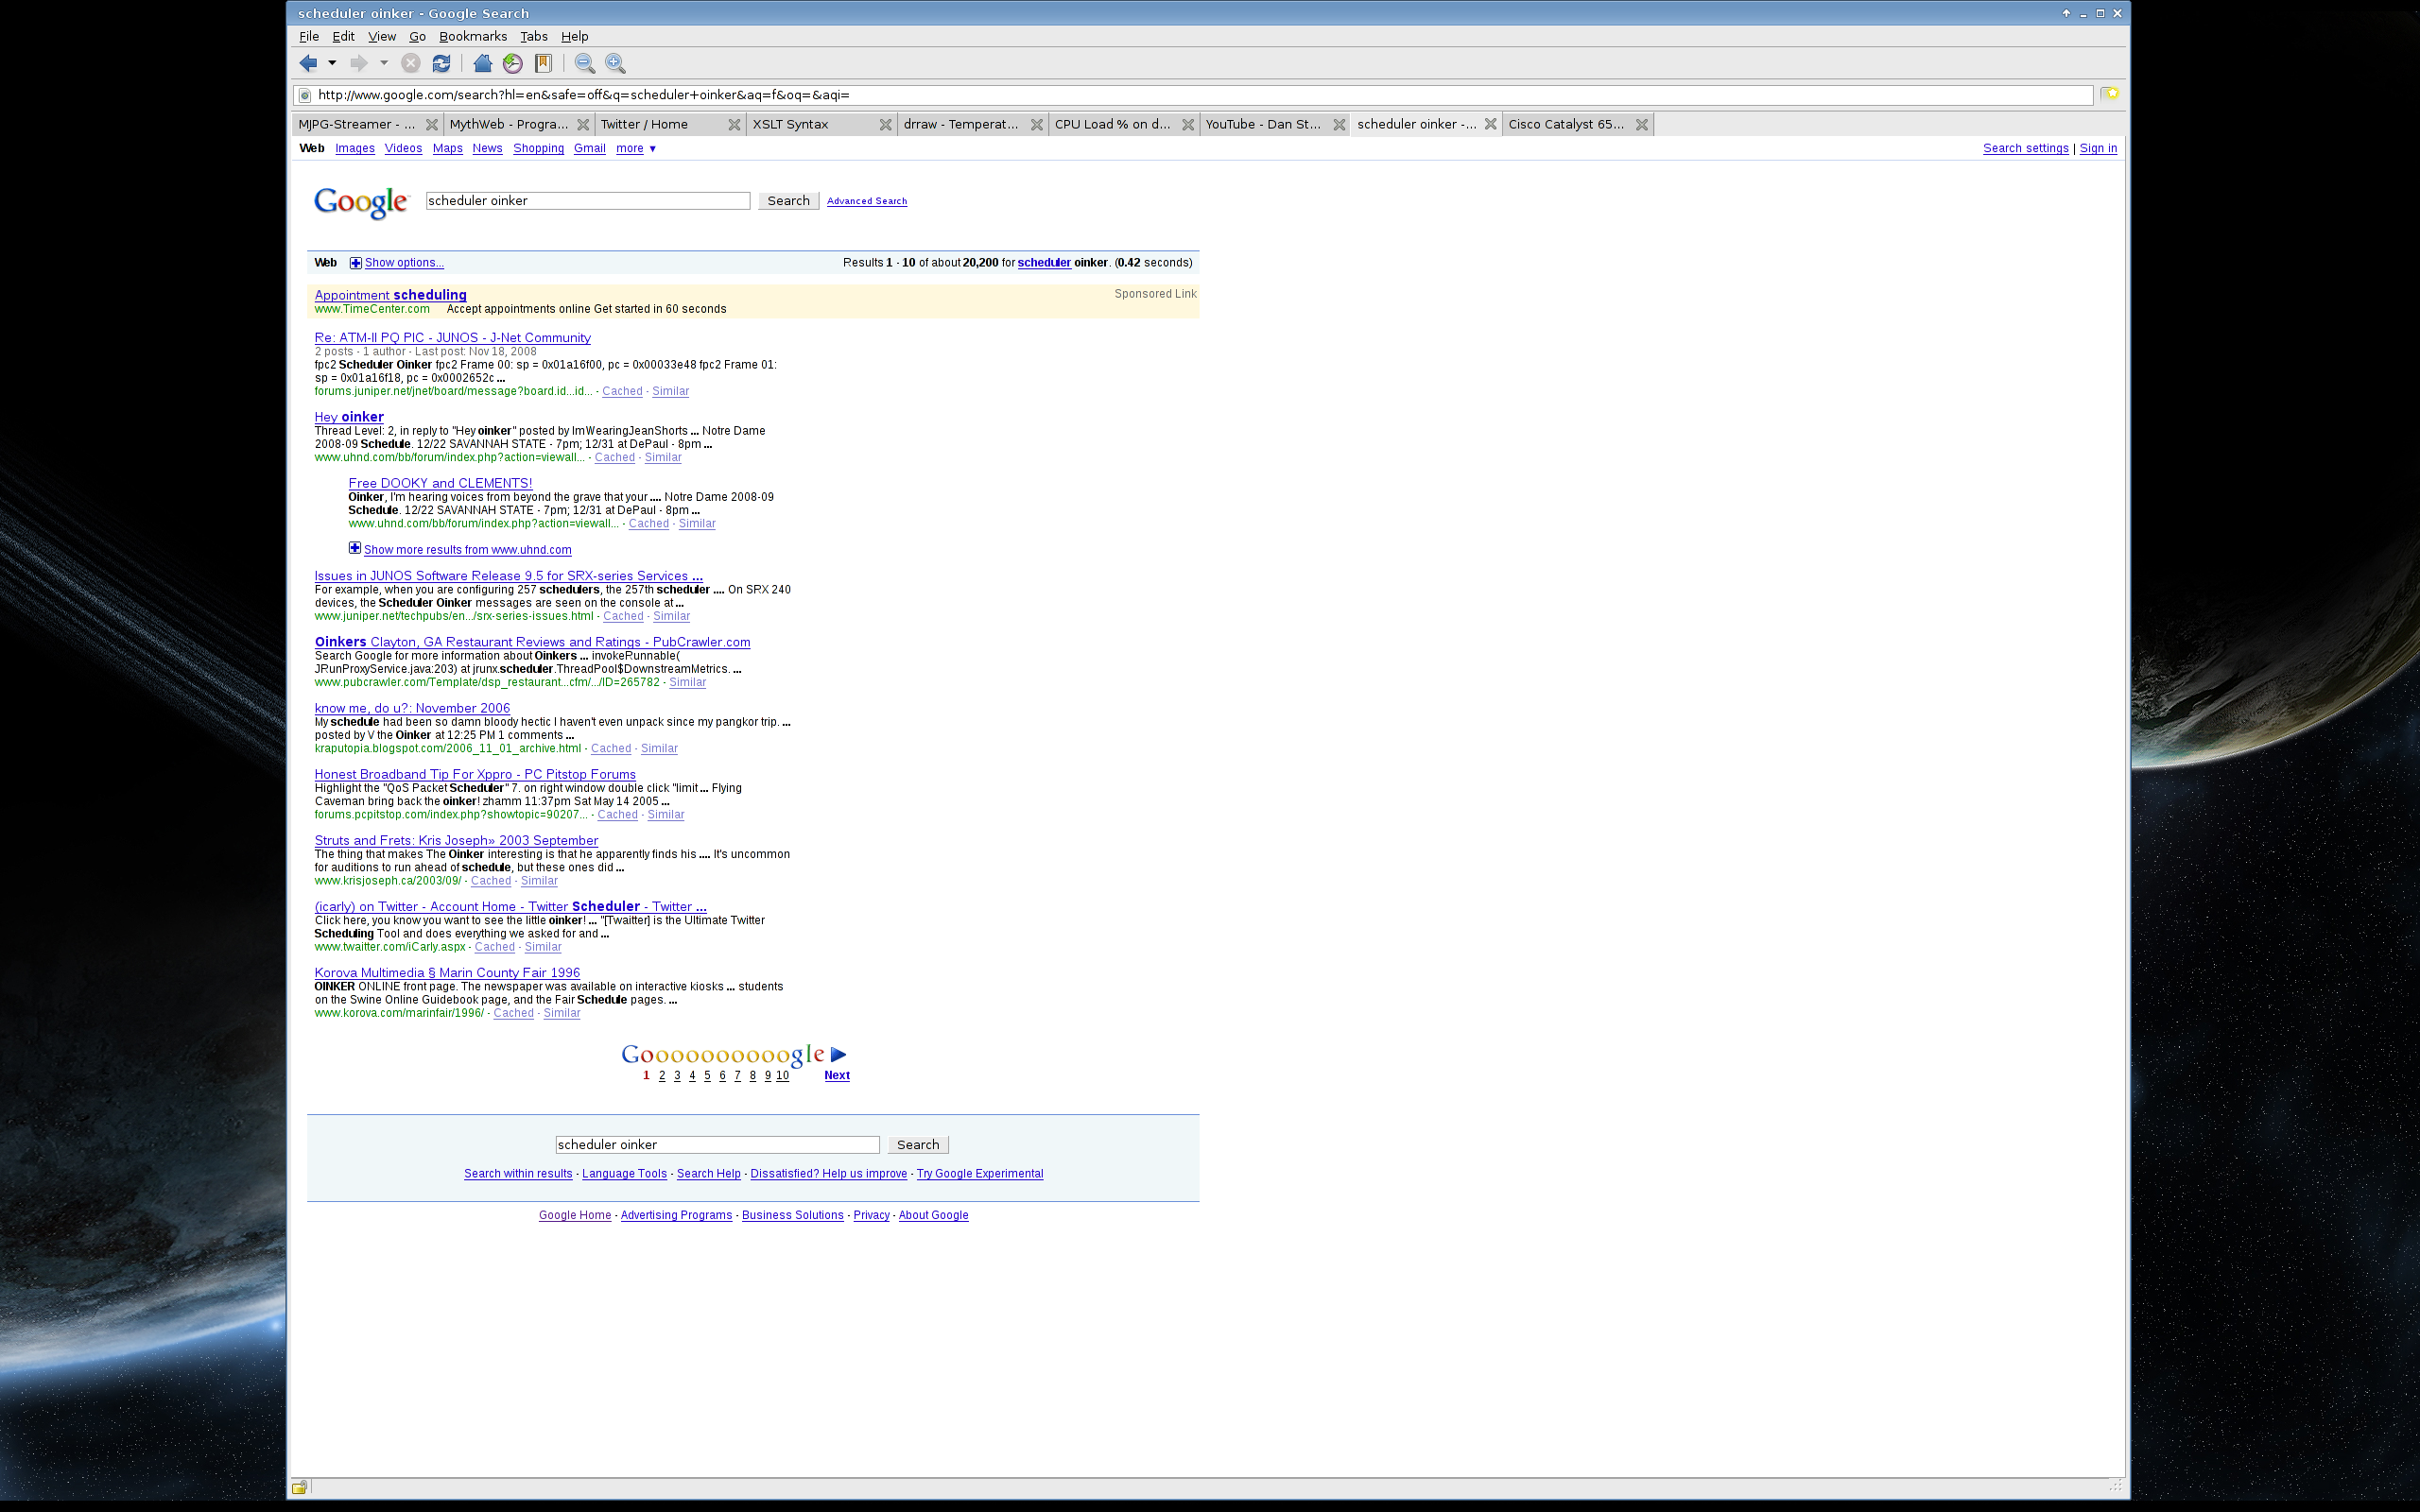
Task: Click the Zoom in magnifier icon
Action: 616,63
